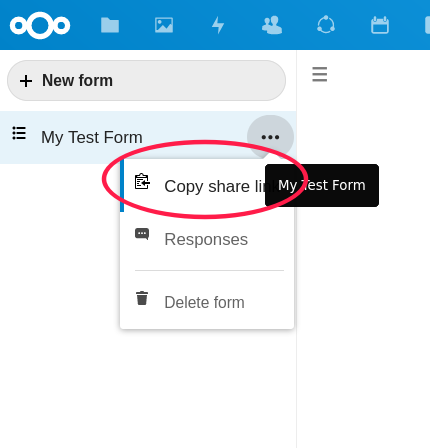The width and height of the screenshot is (430, 448).
Task: Click the Nextcloud logo
Action: (40, 25)
